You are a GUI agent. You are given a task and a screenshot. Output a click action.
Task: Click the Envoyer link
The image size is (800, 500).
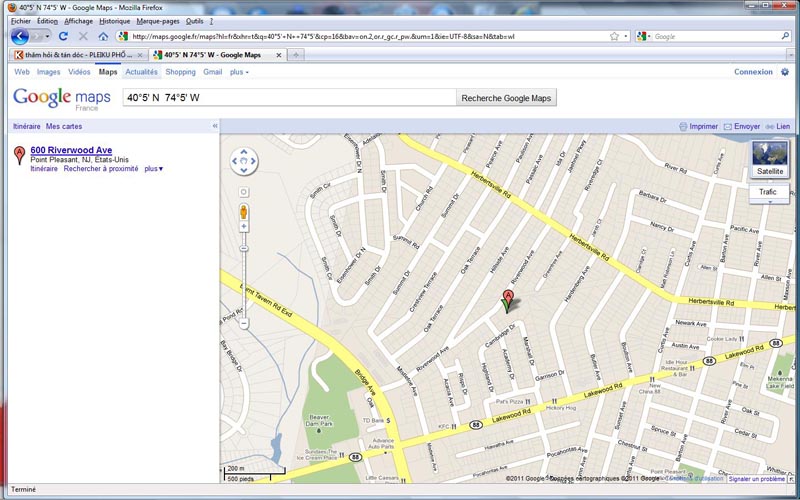coord(747,127)
